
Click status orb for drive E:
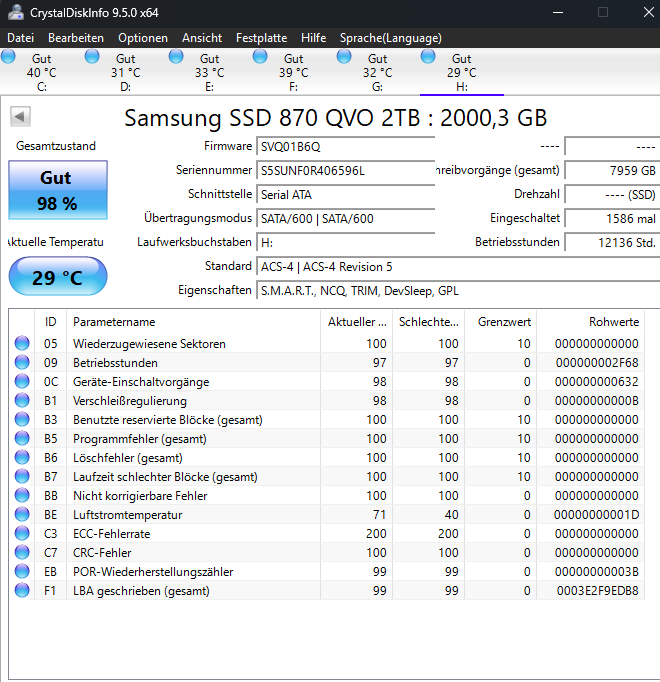pyautogui.click(x=176, y=57)
